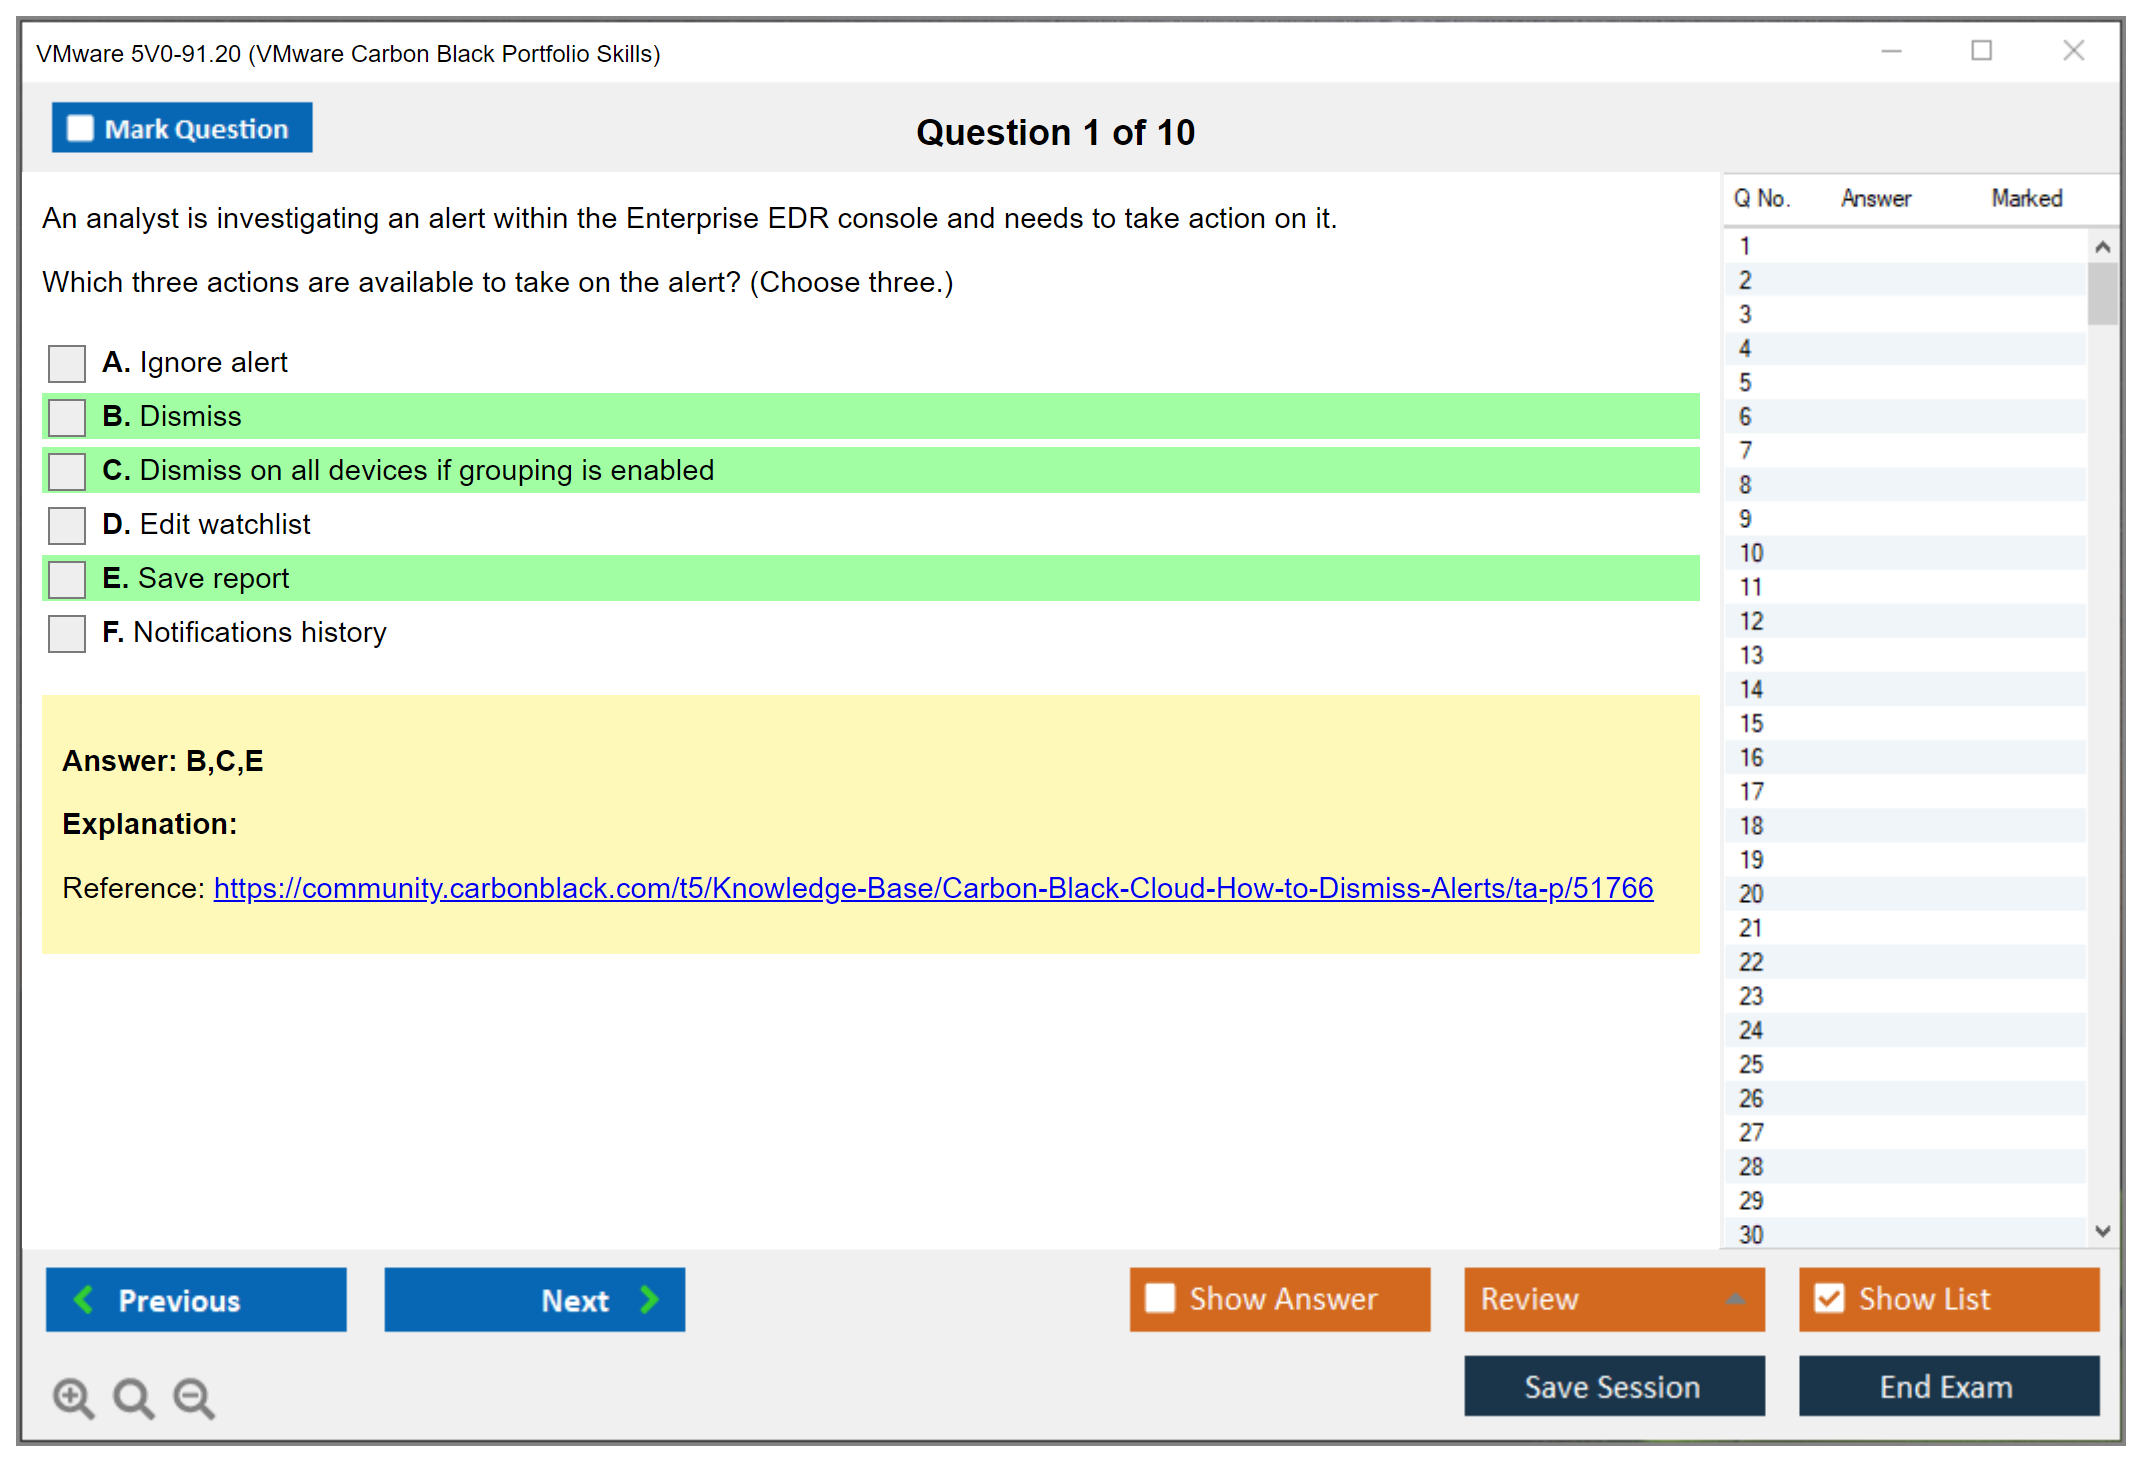This screenshot has height=1470, width=2150.
Task: Click the question list scrollbar thumb
Action: 2102,293
